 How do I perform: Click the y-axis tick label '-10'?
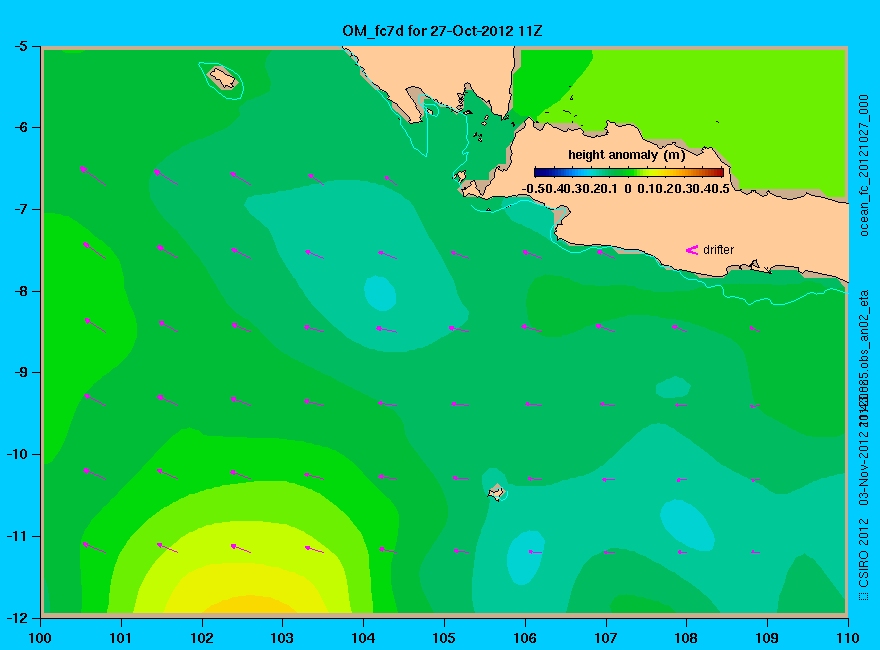tap(17, 454)
